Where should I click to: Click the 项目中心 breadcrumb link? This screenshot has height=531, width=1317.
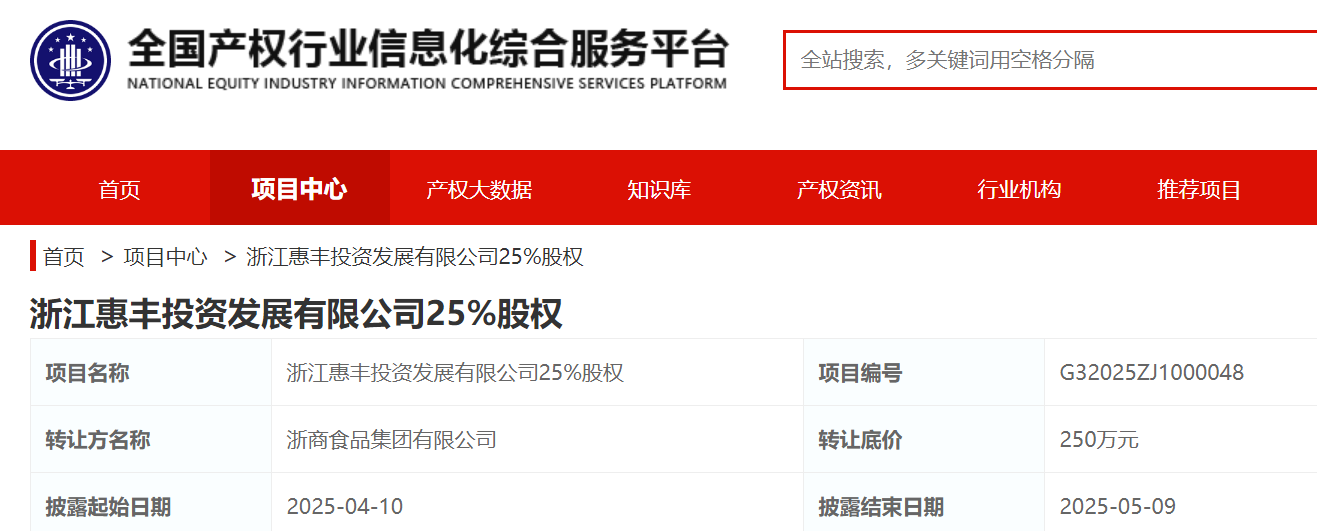click(x=165, y=257)
